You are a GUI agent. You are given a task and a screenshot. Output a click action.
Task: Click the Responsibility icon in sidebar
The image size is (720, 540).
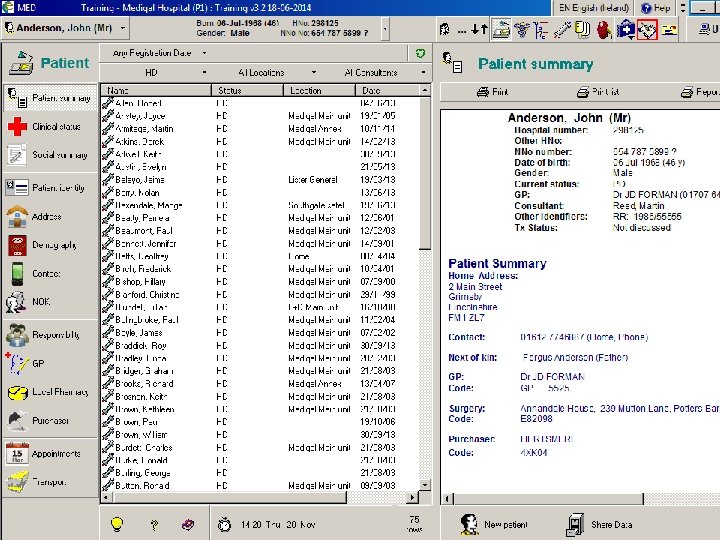point(17,335)
